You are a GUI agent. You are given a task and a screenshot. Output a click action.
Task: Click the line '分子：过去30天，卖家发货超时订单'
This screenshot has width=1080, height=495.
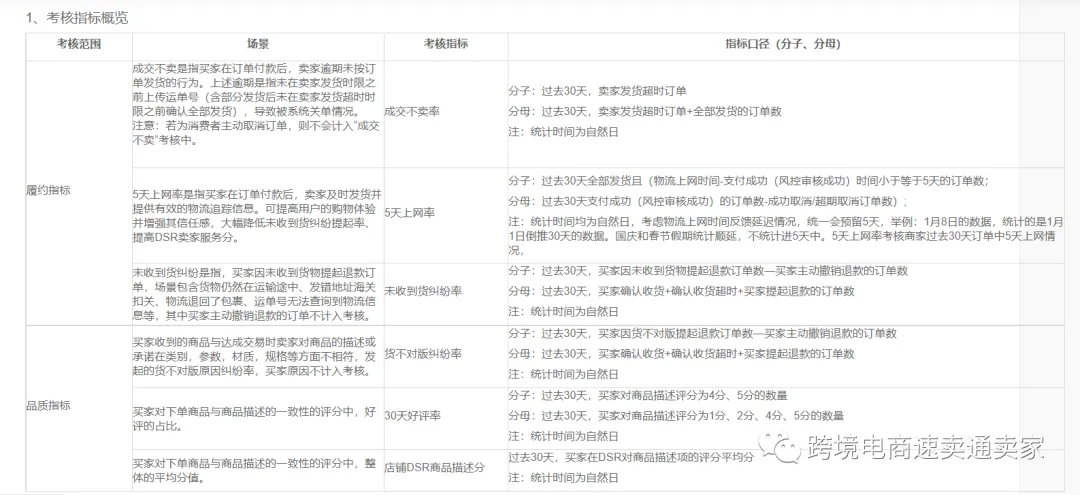597,91
